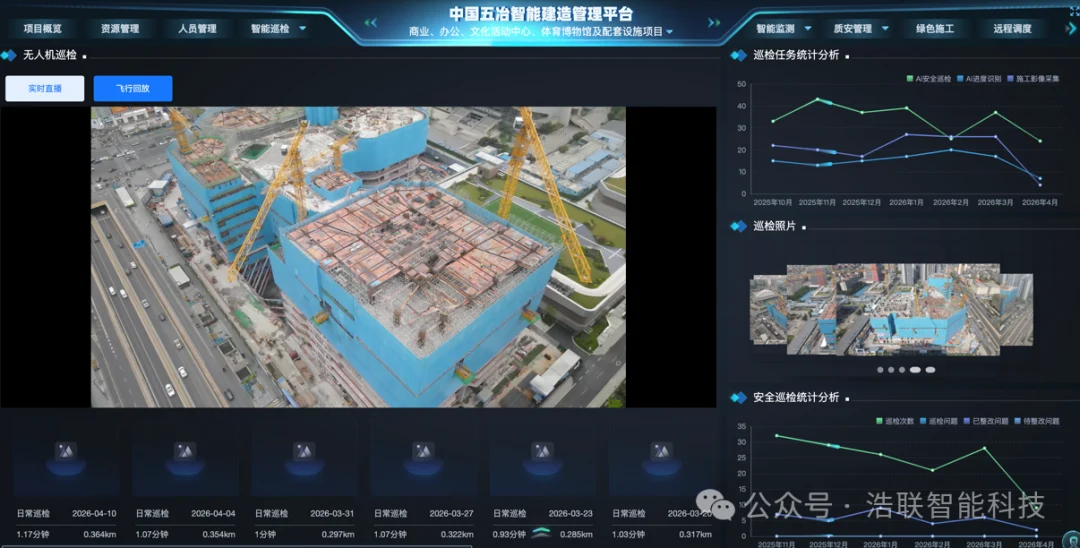Expand the 智能巡检 dropdown arrow

(x=302, y=28)
